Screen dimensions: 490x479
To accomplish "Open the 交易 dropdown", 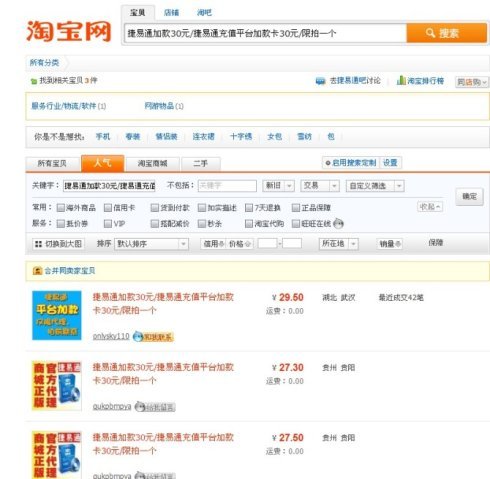I will pyautogui.click(x=320, y=186).
